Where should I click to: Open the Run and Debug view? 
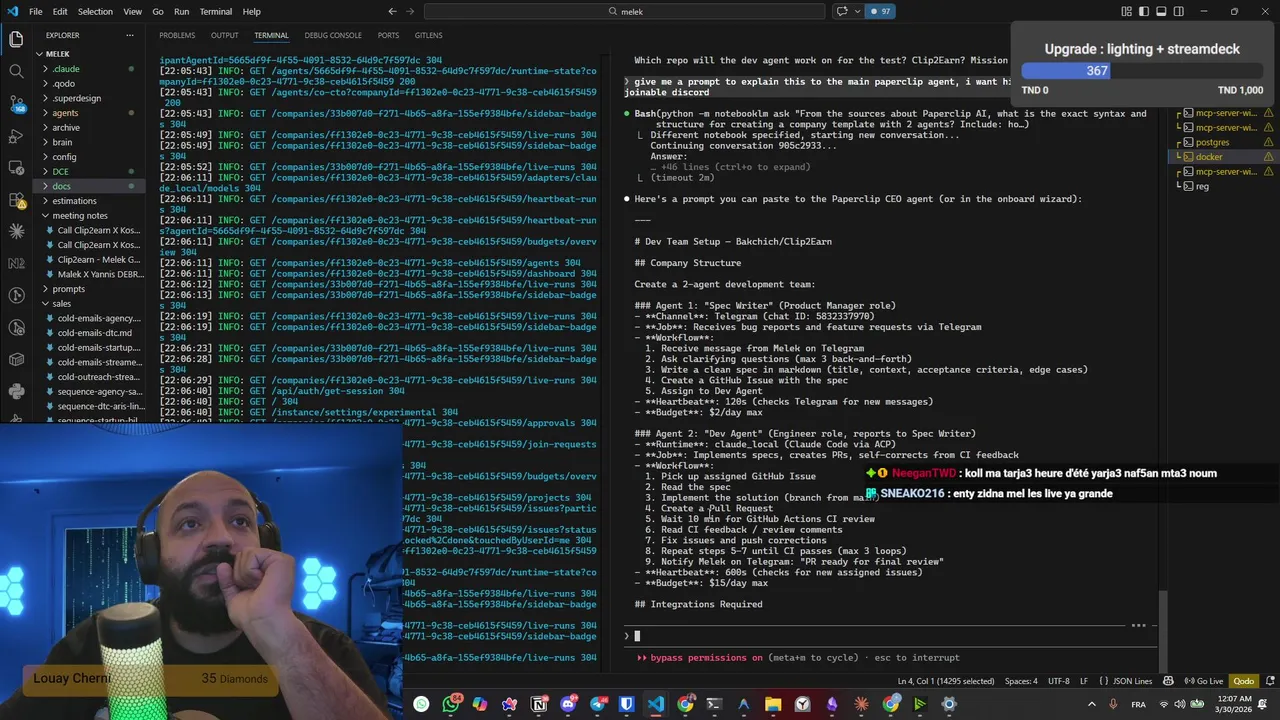point(16,135)
